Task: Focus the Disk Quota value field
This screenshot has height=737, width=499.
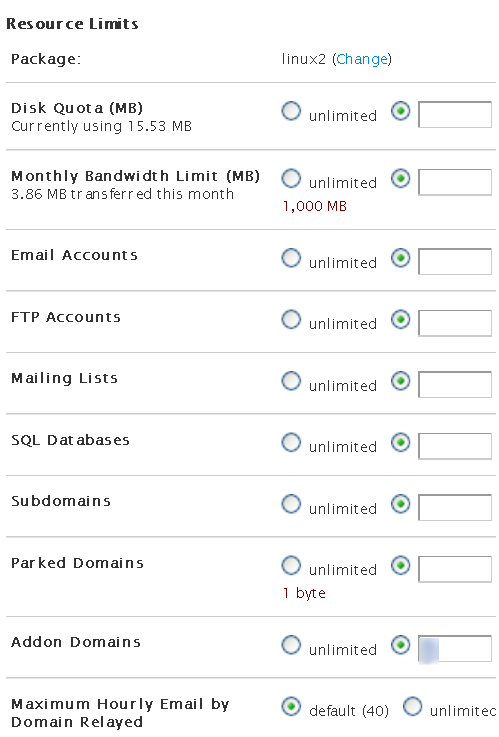Action: [x=455, y=115]
